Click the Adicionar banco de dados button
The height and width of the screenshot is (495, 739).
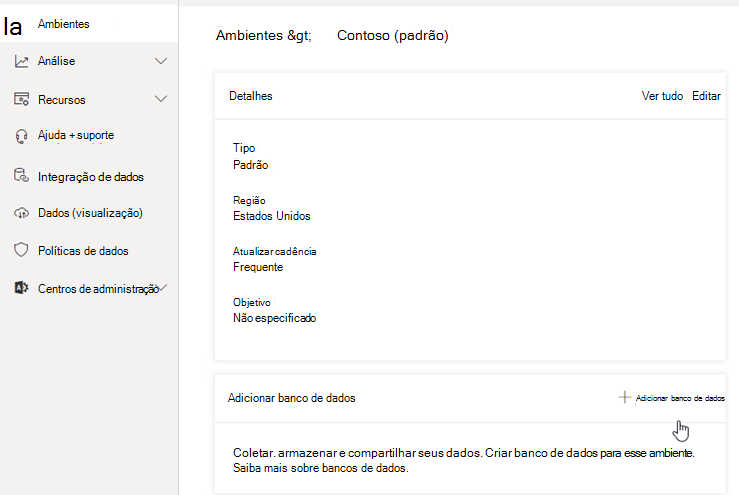click(672, 398)
